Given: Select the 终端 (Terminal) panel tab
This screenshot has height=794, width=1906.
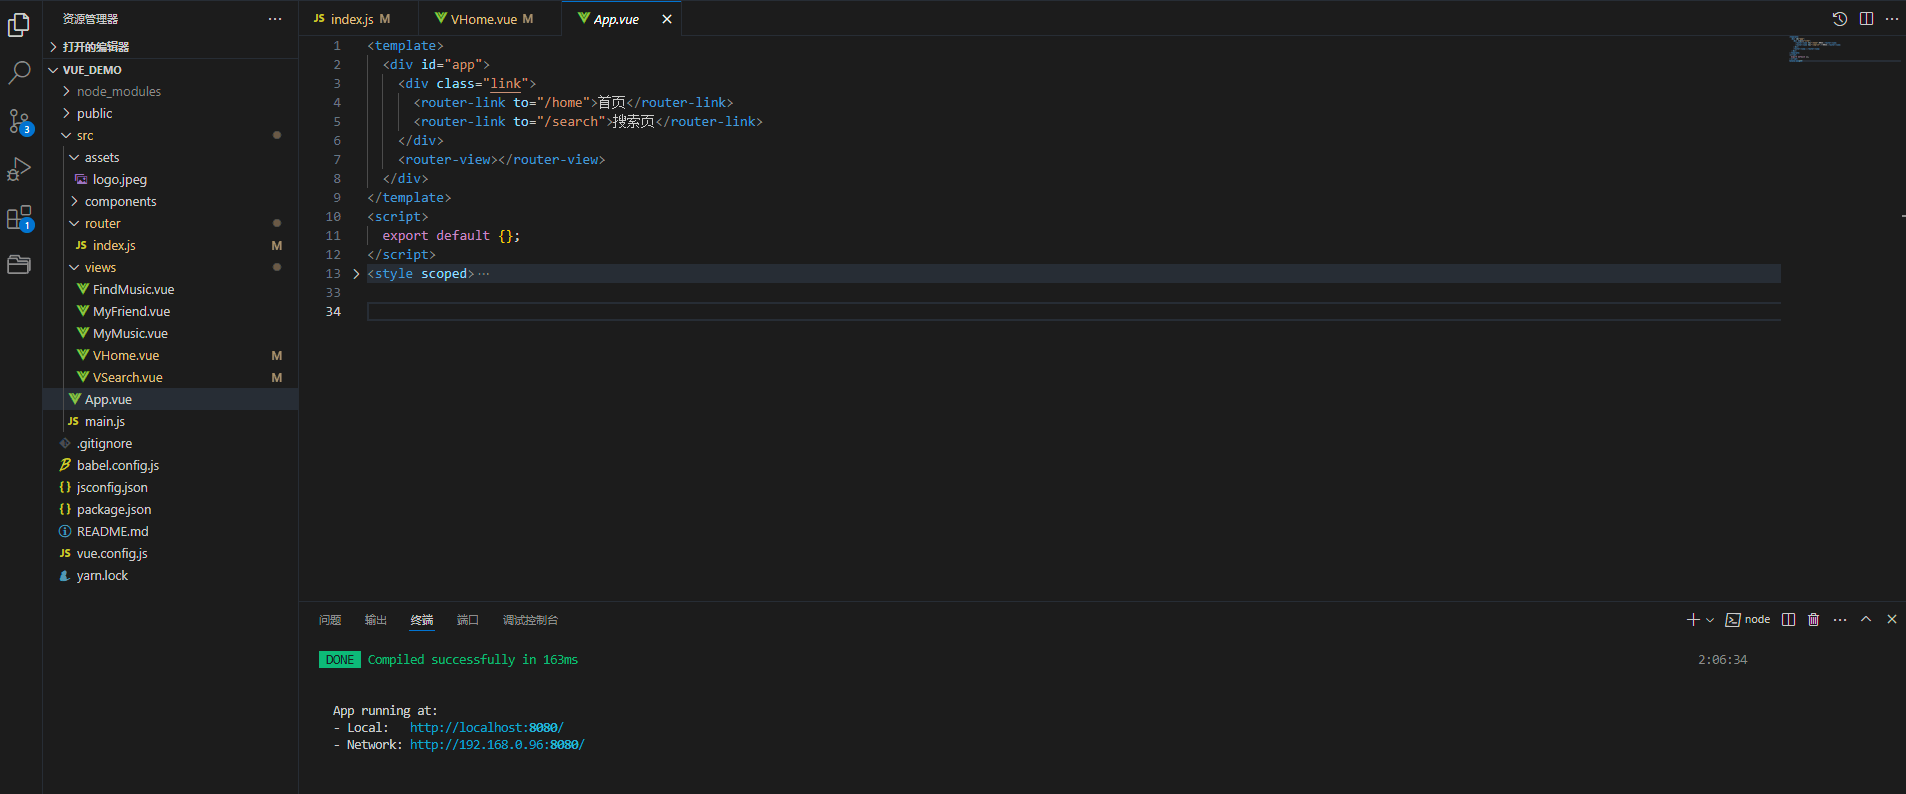Looking at the screenshot, I should (x=422, y=620).
